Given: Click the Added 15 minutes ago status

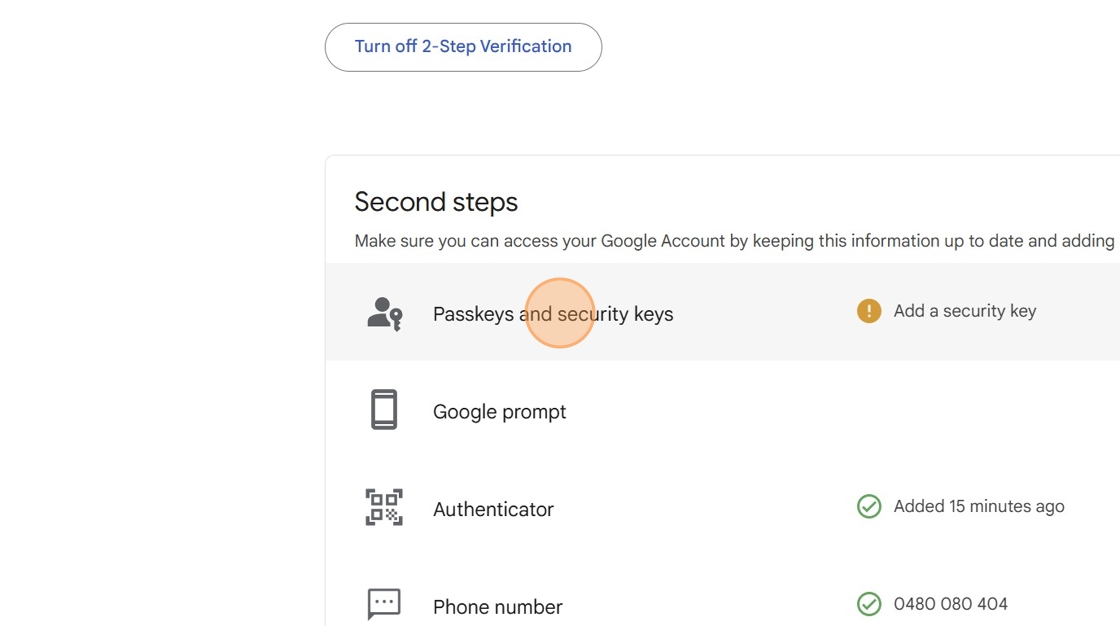Looking at the screenshot, I should pos(978,507).
